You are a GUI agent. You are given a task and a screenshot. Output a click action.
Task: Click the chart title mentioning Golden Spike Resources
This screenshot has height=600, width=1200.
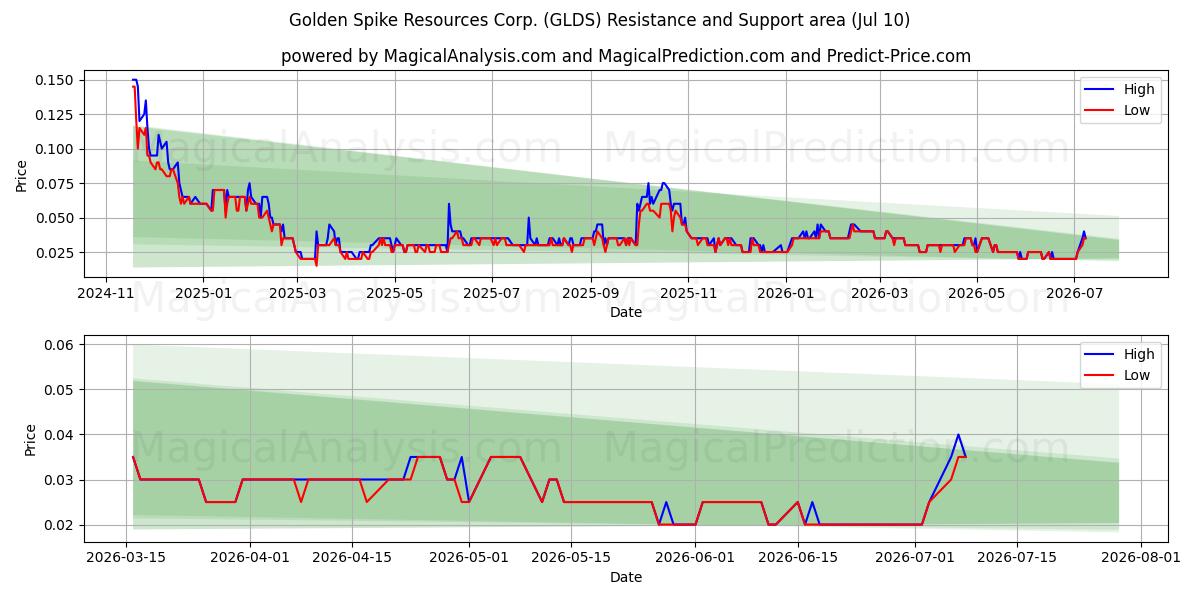599,20
